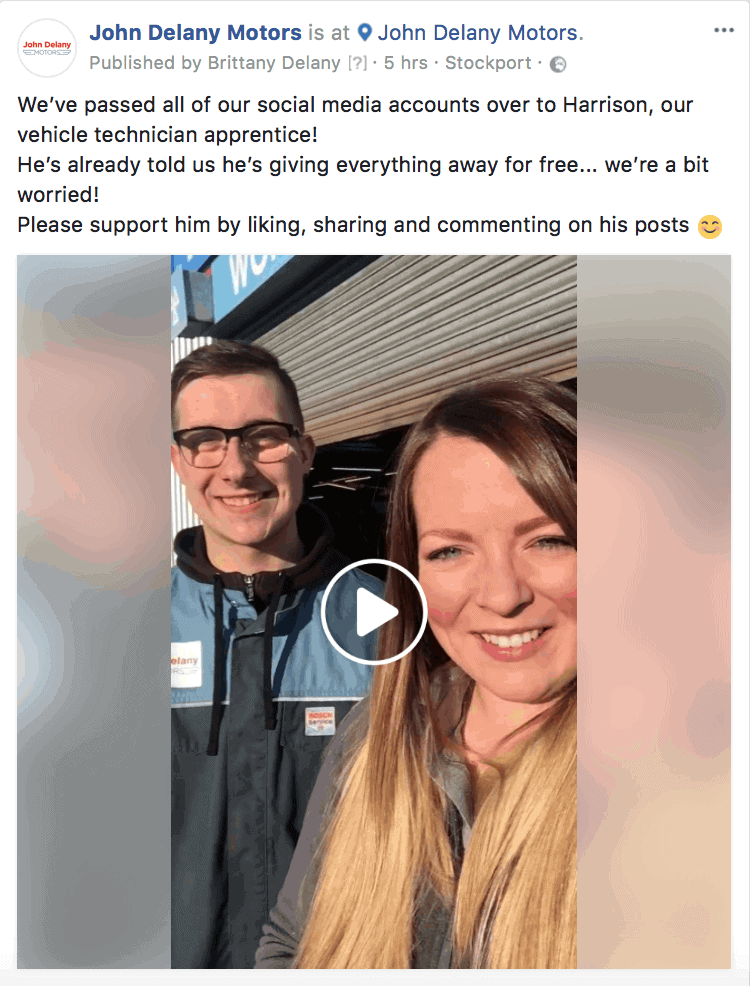Open the 5 hrs post timestamp
The width and height of the screenshot is (750, 986).
405,63
